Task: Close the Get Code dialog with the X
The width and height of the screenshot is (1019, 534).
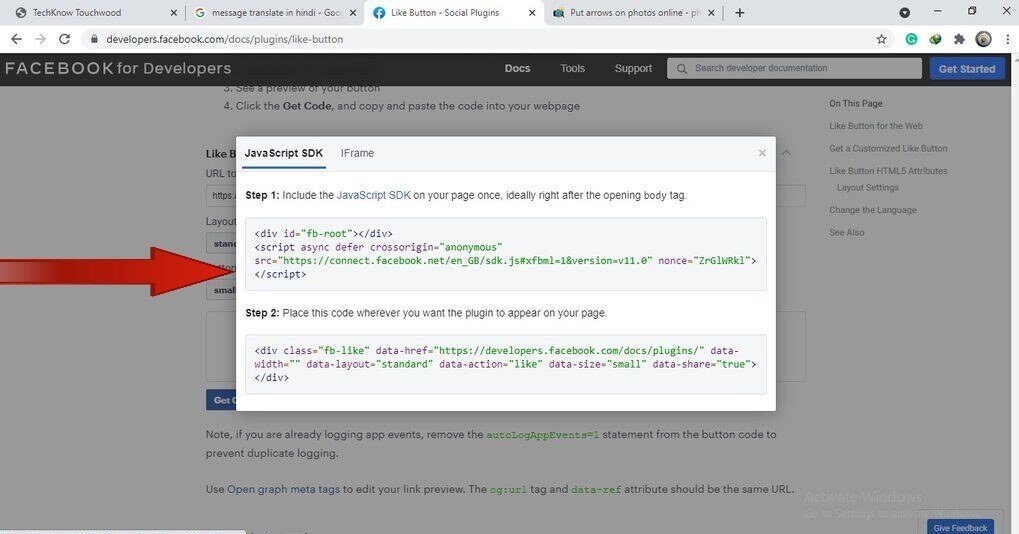Action: click(x=762, y=153)
